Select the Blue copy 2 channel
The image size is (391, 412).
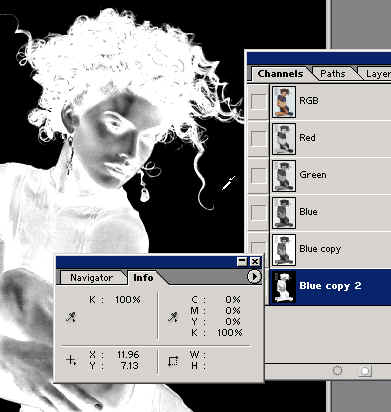pyautogui.click(x=330, y=286)
